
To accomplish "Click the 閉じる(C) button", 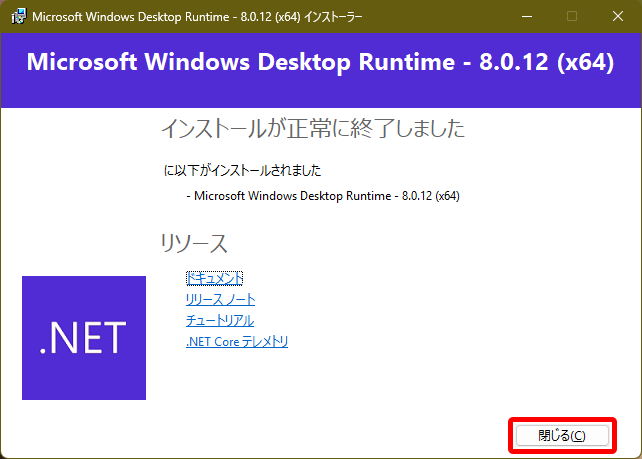I will point(562,436).
